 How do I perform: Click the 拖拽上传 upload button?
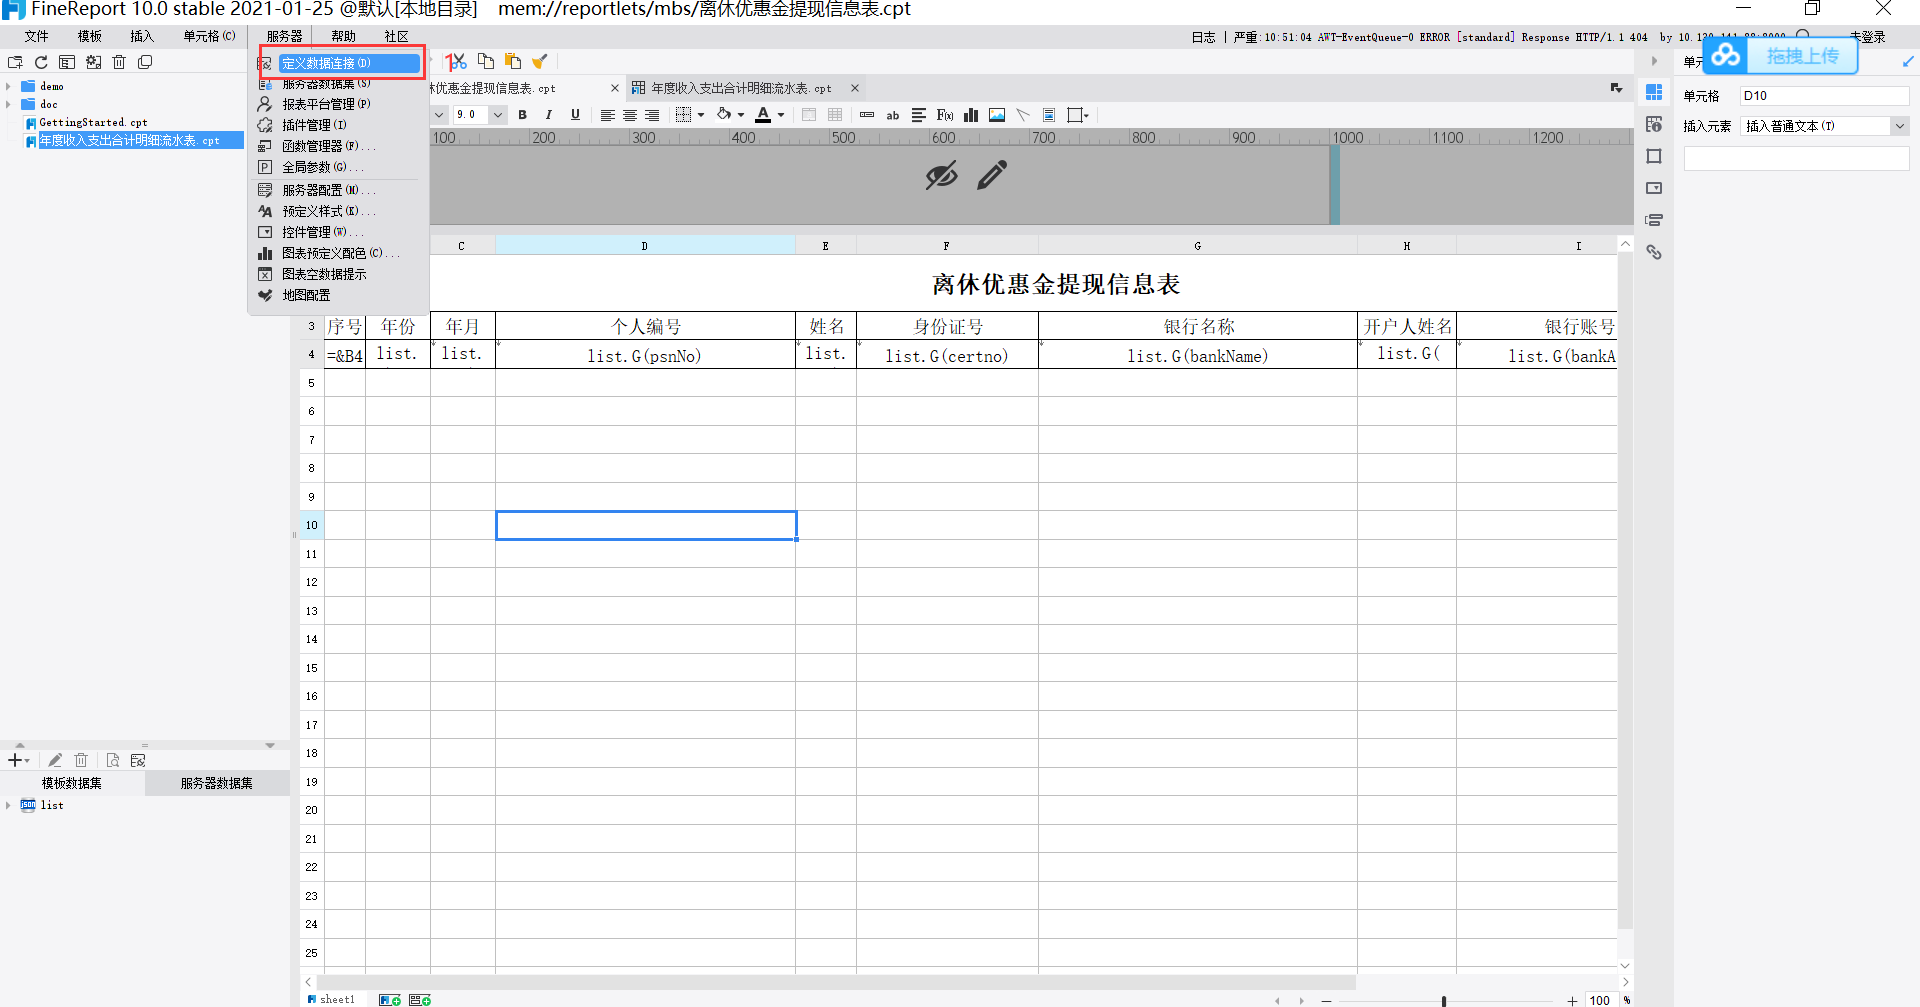coord(1780,55)
